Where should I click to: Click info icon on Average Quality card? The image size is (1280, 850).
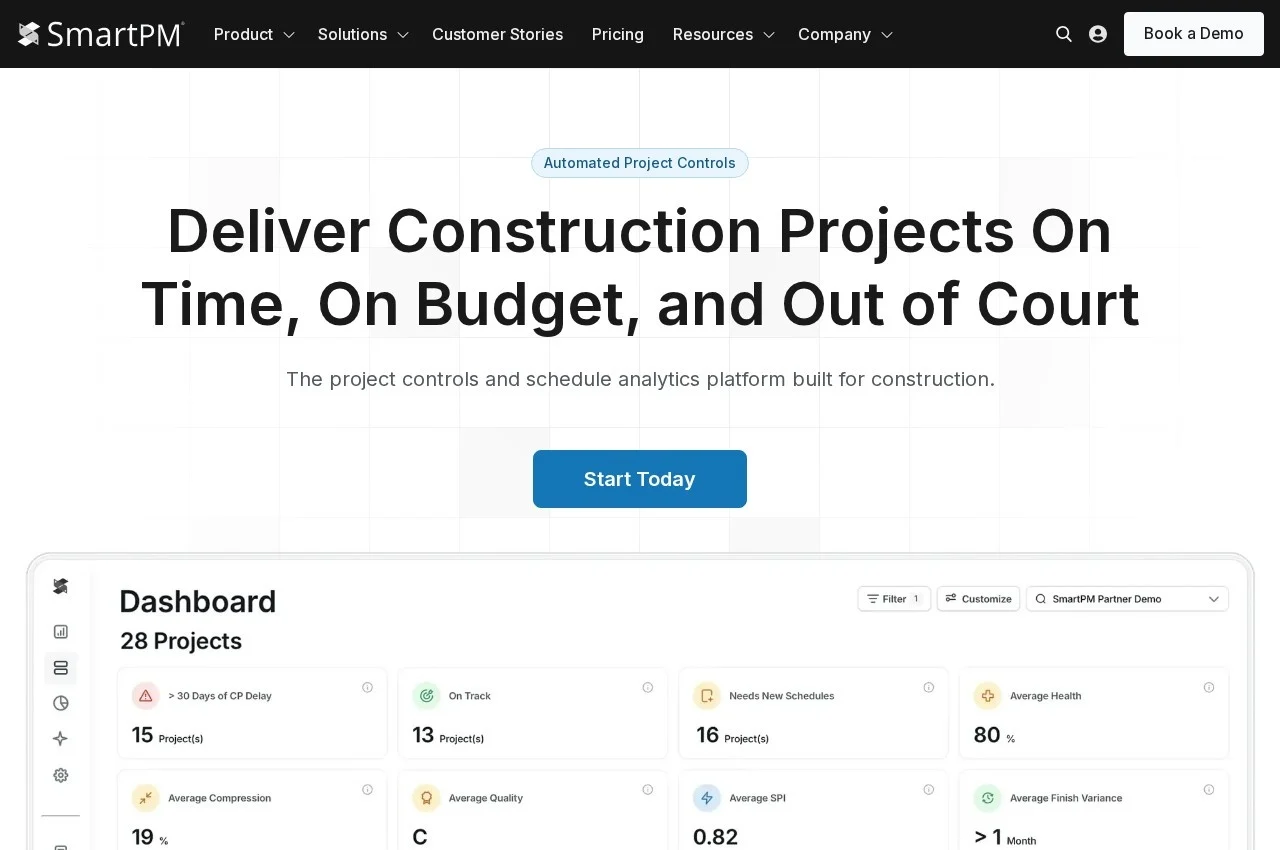tap(648, 789)
